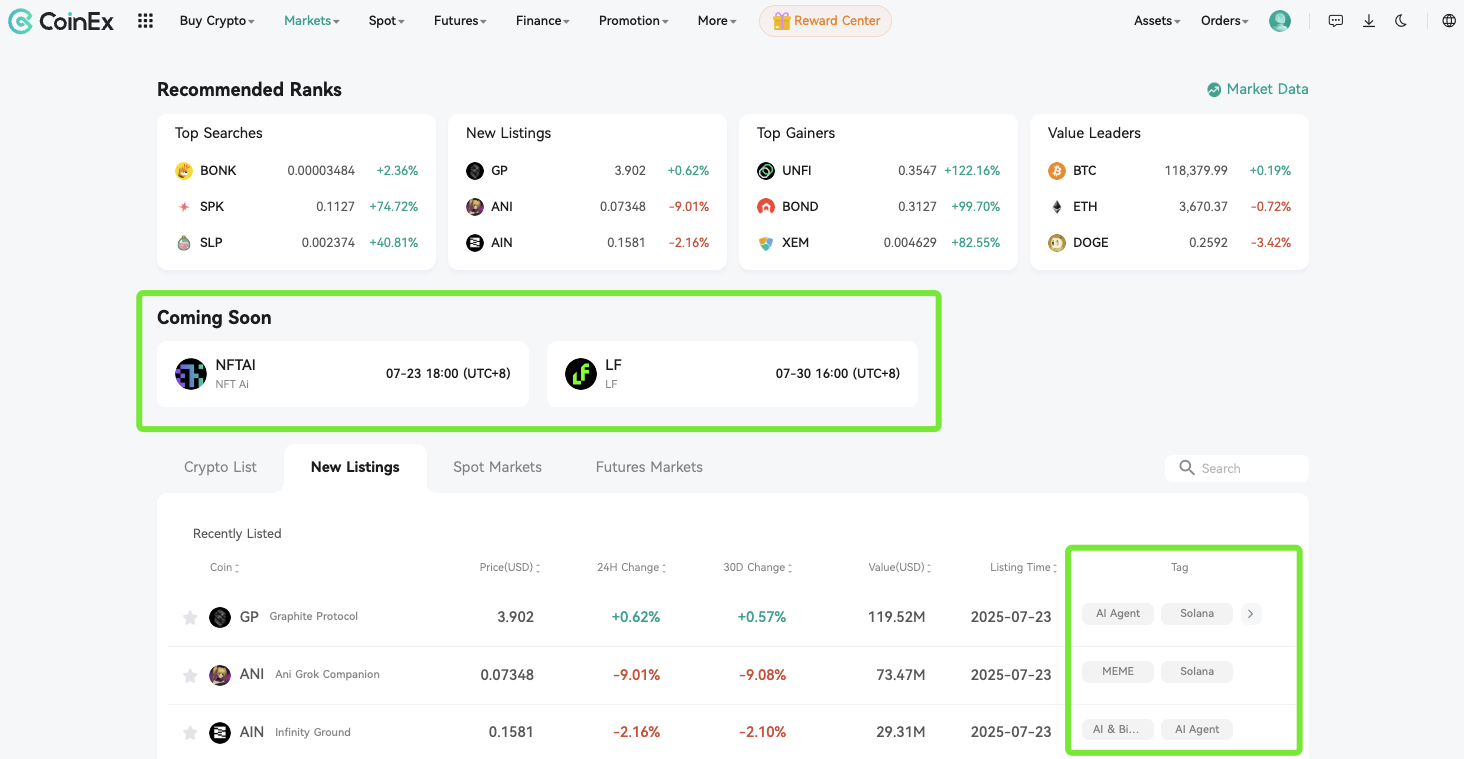Expand the Markets dropdown menu
Image resolution: width=1464 pixels, height=759 pixels.
coord(312,21)
